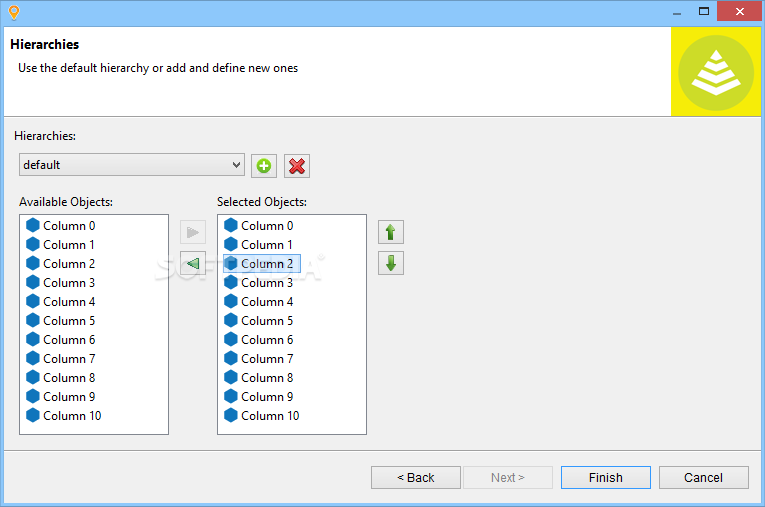Cancel the hierarchies wizard
The width and height of the screenshot is (765, 507).
(704, 477)
